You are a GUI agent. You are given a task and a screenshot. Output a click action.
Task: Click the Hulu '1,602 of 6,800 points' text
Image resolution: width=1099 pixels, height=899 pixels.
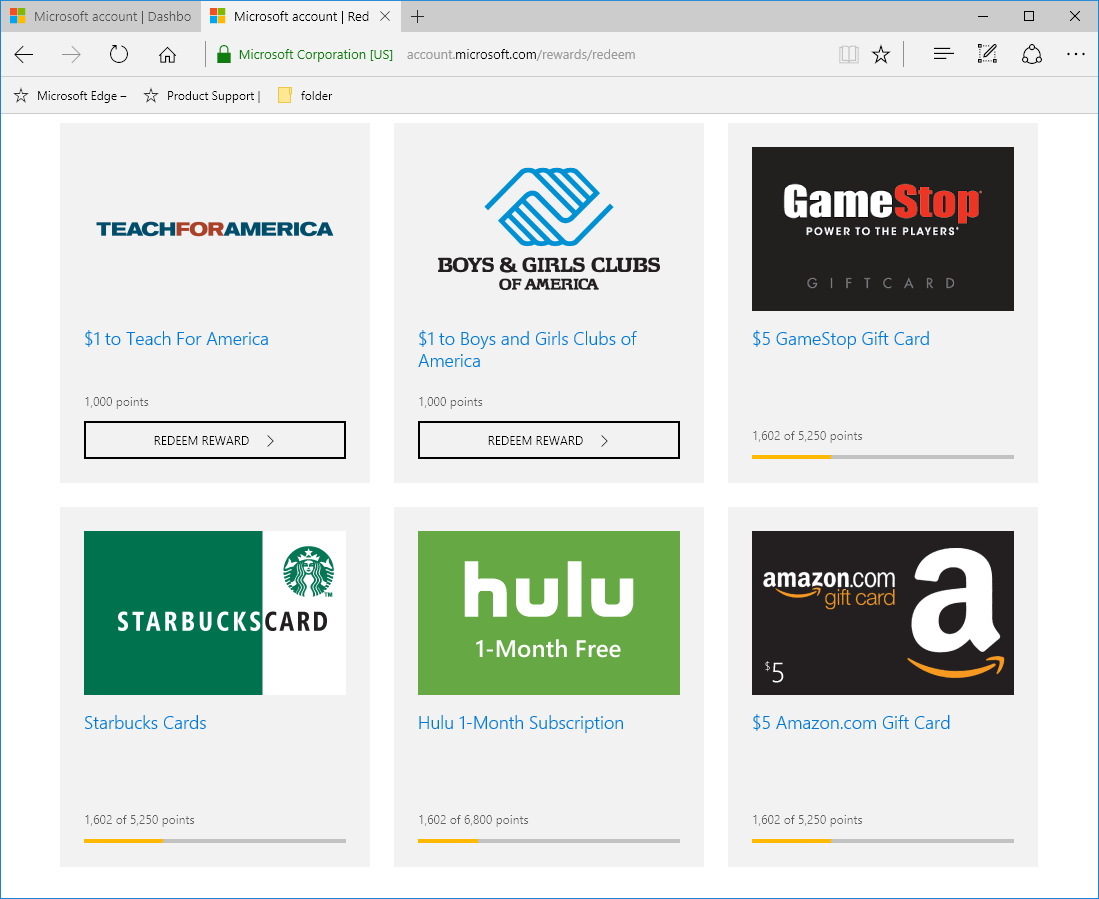click(x=473, y=820)
